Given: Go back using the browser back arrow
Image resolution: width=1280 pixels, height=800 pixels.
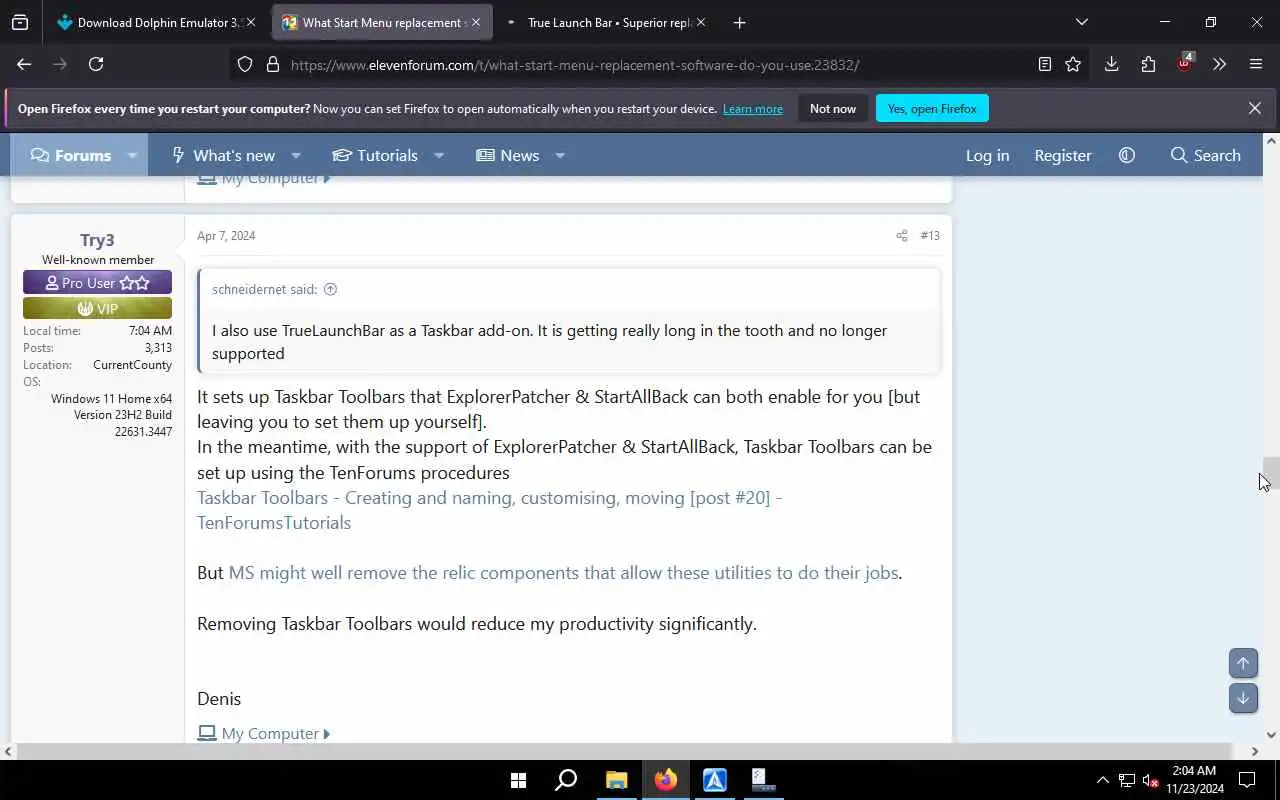Looking at the screenshot, I should tap(24, 64).
